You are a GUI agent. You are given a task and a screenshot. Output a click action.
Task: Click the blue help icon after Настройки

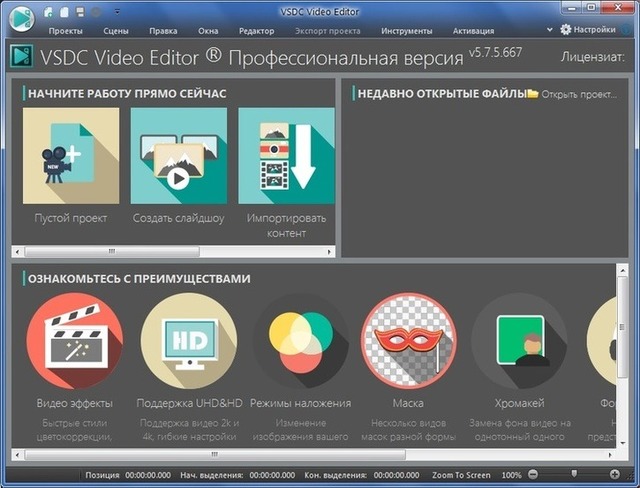point(626,29)
